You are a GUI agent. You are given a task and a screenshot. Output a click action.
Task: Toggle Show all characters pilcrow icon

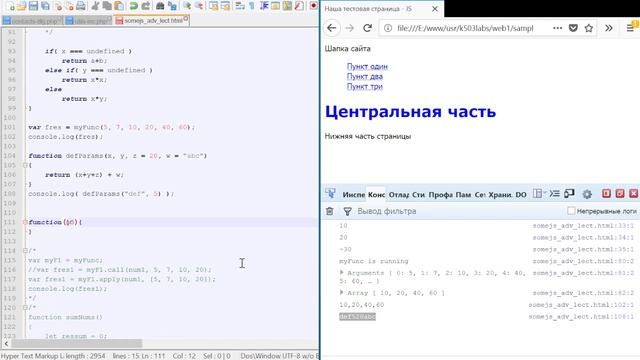(x=251, y=6)
